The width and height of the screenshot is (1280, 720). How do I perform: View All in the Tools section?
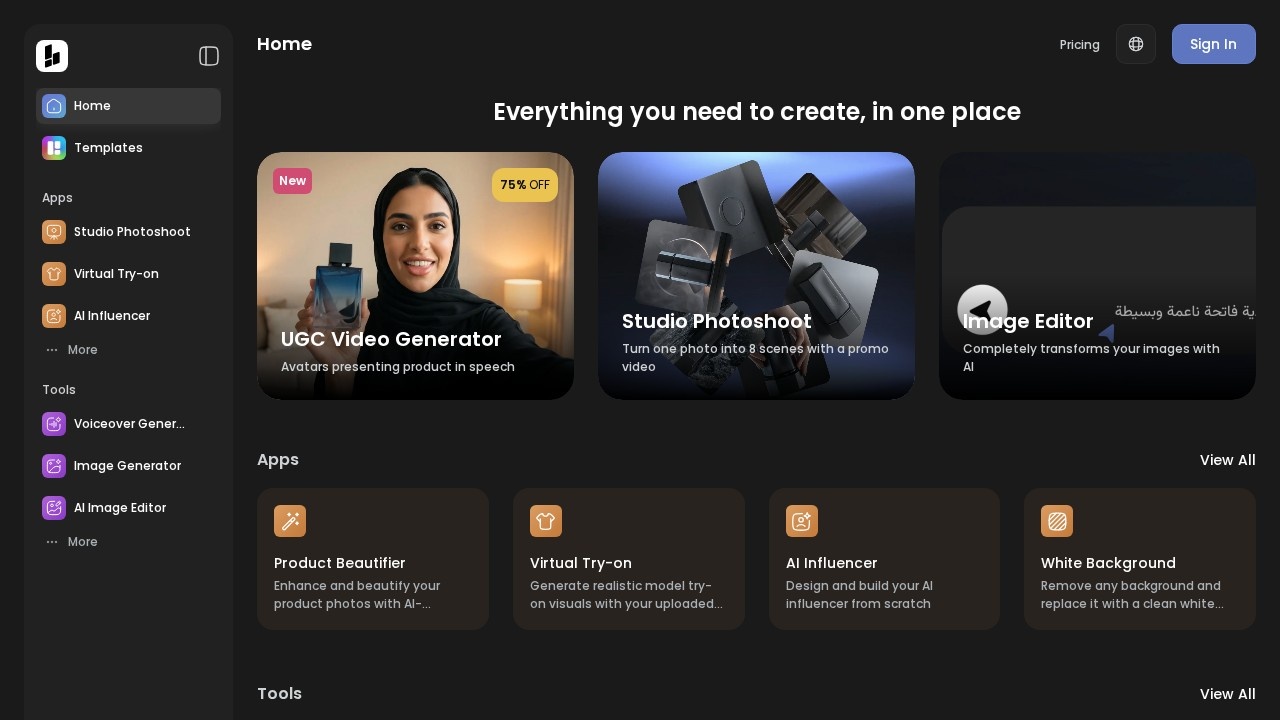(x=1228, y=694)
